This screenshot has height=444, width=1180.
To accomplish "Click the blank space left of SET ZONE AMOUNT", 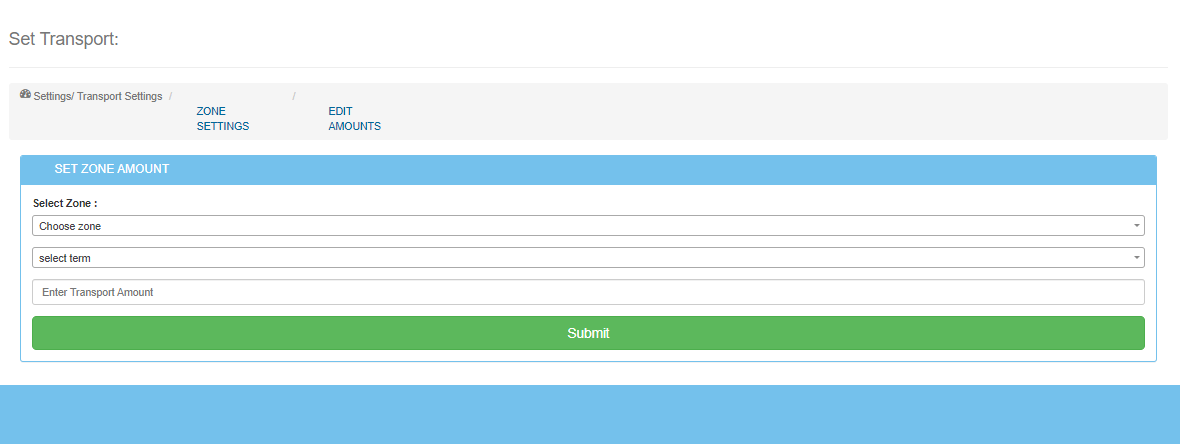I will pyautogui.click(x=37, y=170).
